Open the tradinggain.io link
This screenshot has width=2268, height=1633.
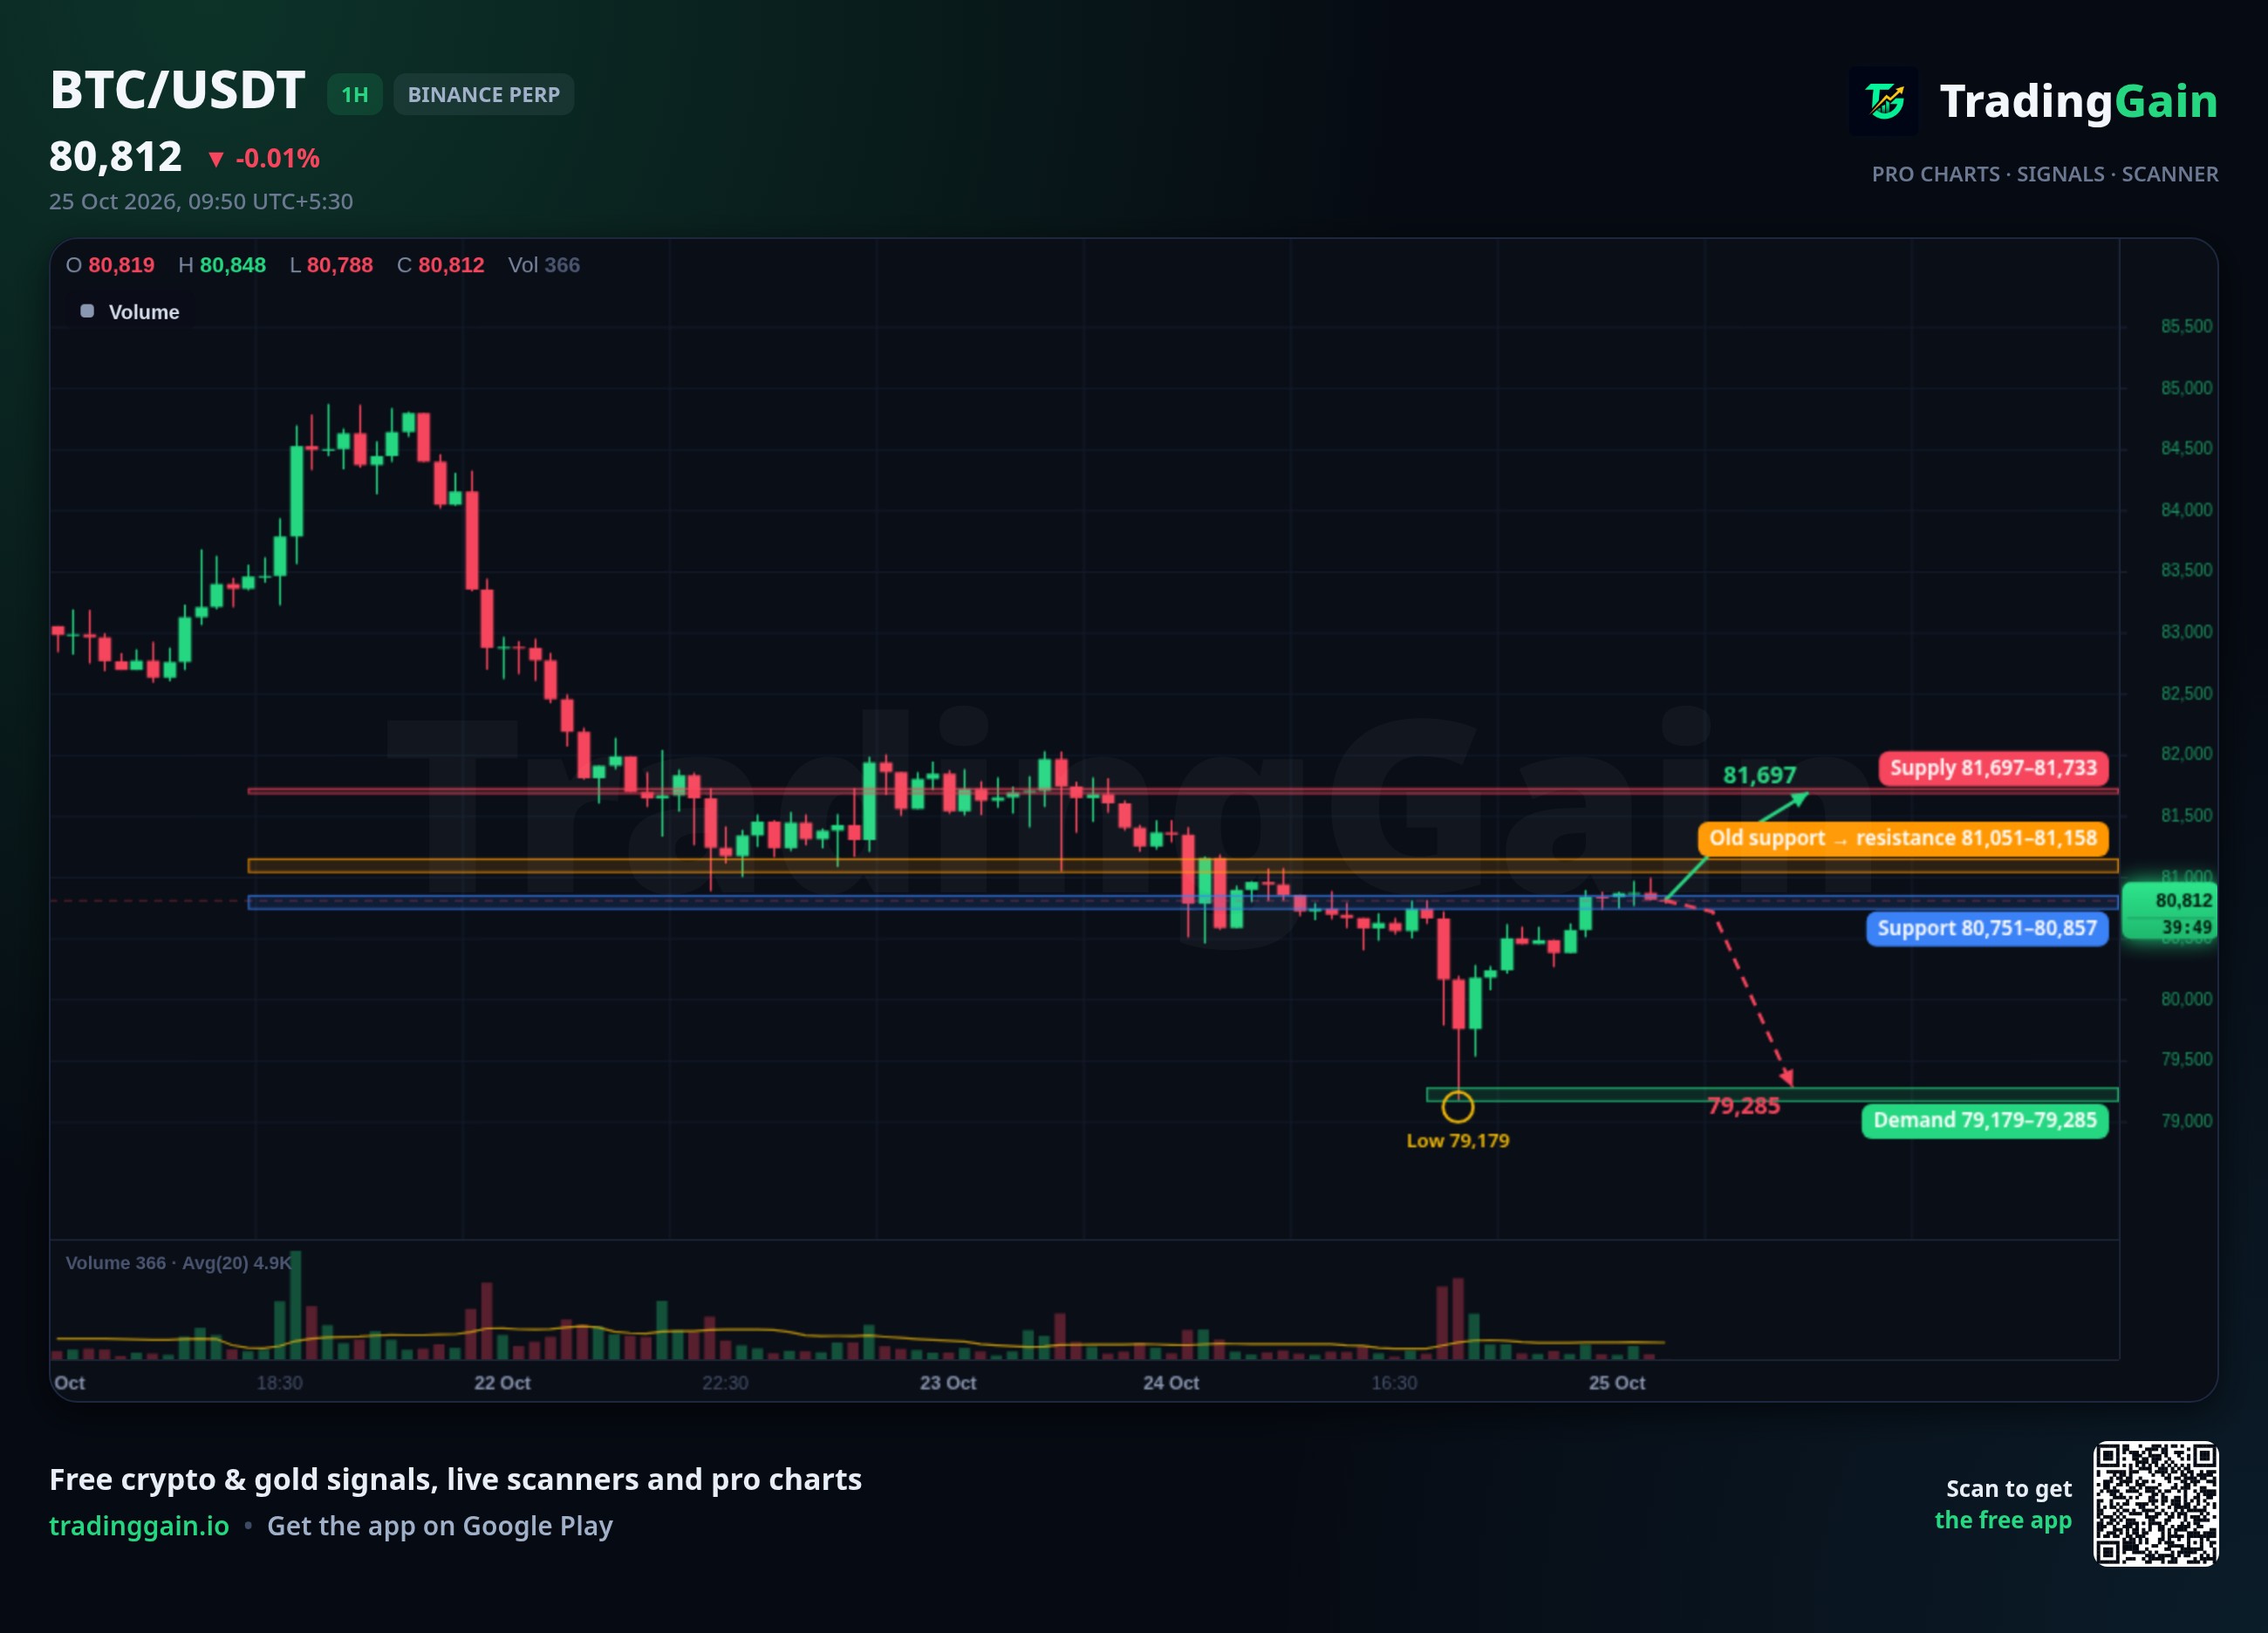(x=139, y=1526)
